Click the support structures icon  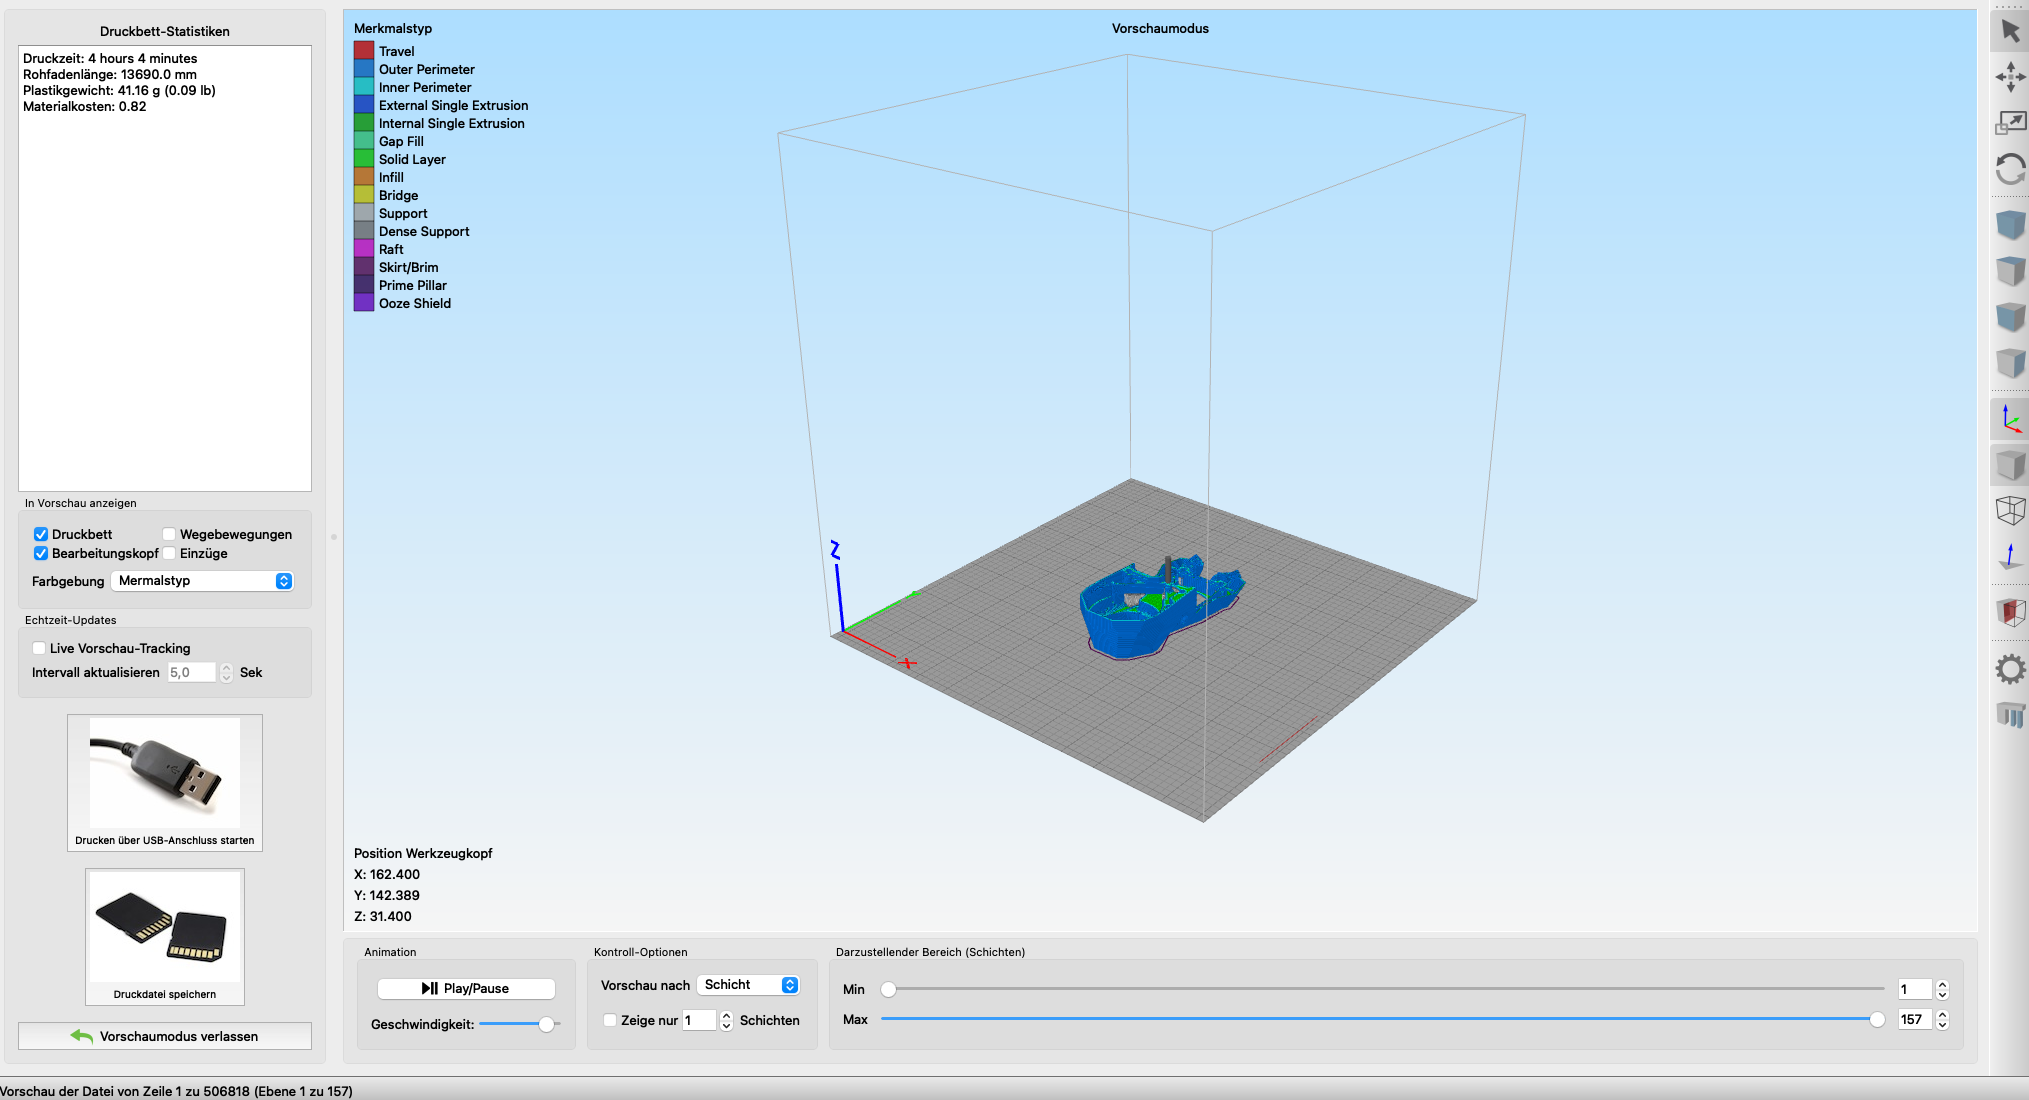[x=2010, y=714]
